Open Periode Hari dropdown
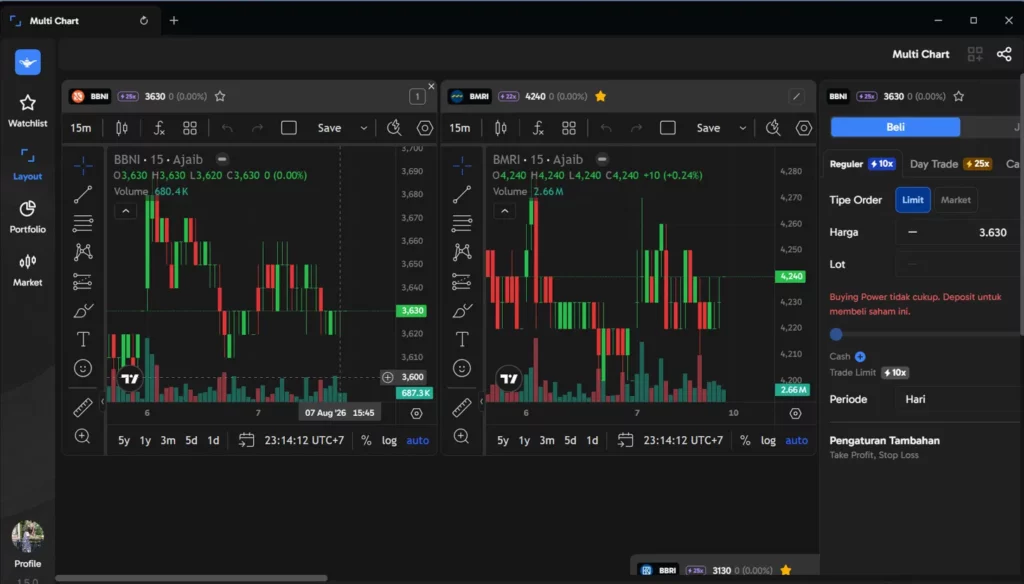This screenshot has width=1024, height=584. (x=957, y=399)
